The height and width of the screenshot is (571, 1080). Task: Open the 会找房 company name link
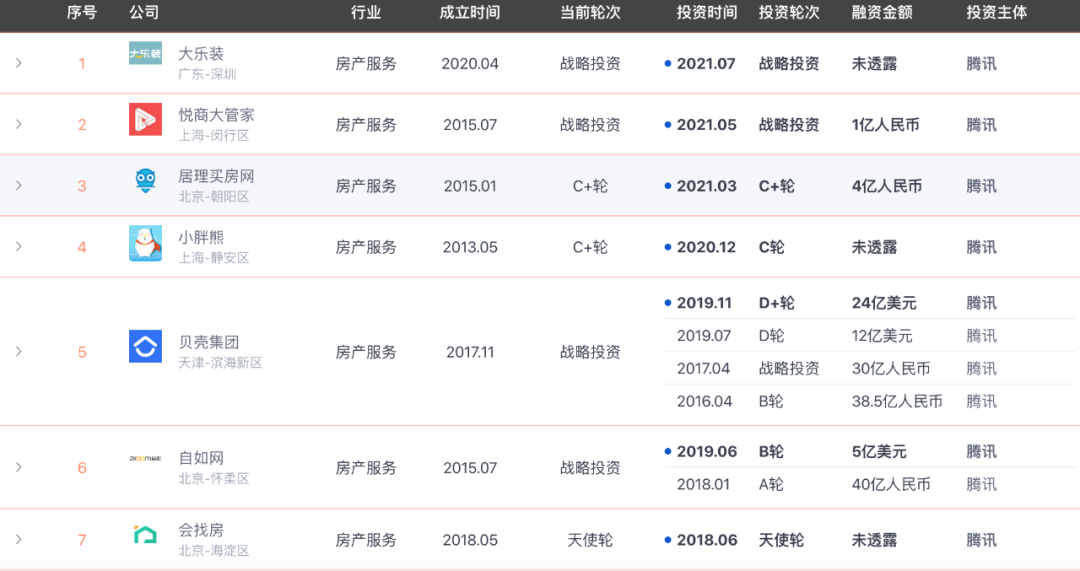coord(201,530)
